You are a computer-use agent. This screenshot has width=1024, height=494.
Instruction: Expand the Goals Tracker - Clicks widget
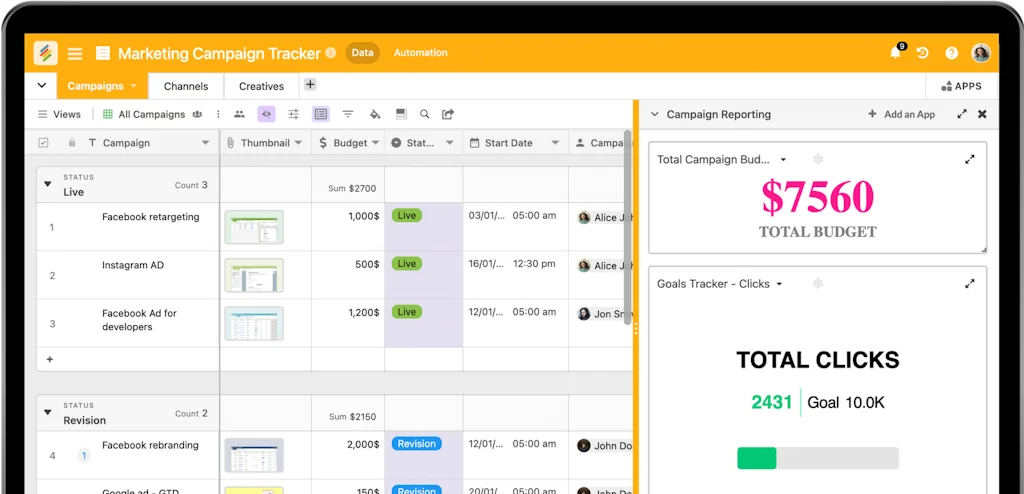tap(970, 284)
